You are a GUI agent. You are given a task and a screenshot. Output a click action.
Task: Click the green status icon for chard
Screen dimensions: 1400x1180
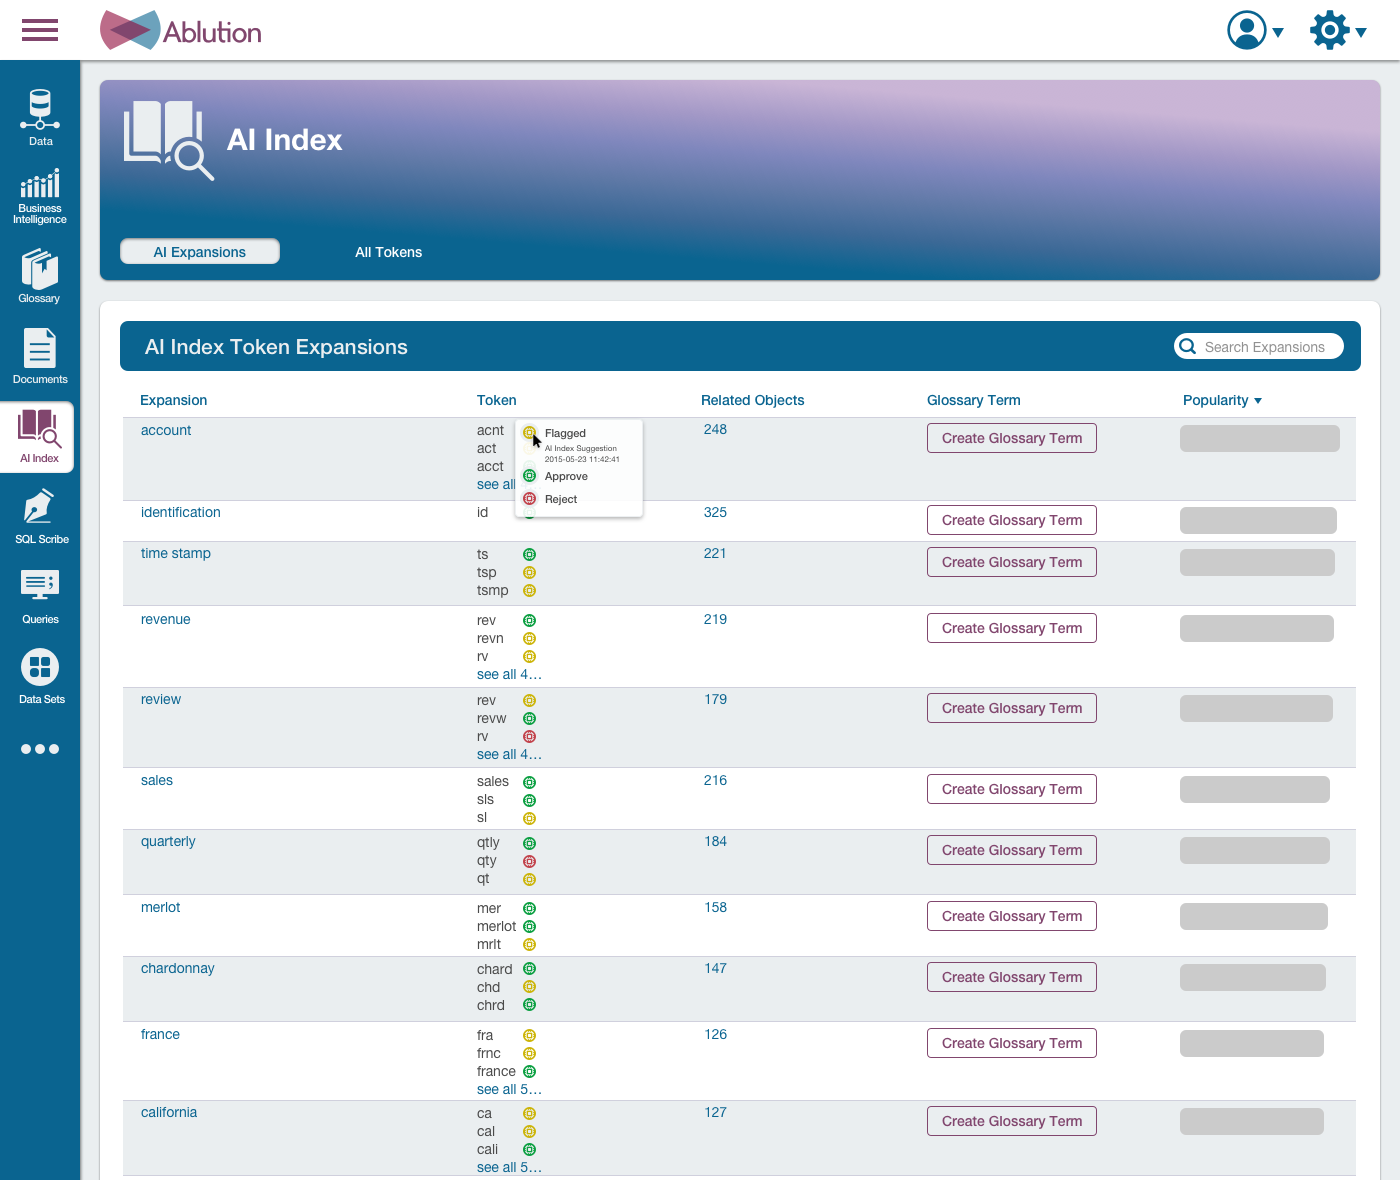(x=530, y=968)
